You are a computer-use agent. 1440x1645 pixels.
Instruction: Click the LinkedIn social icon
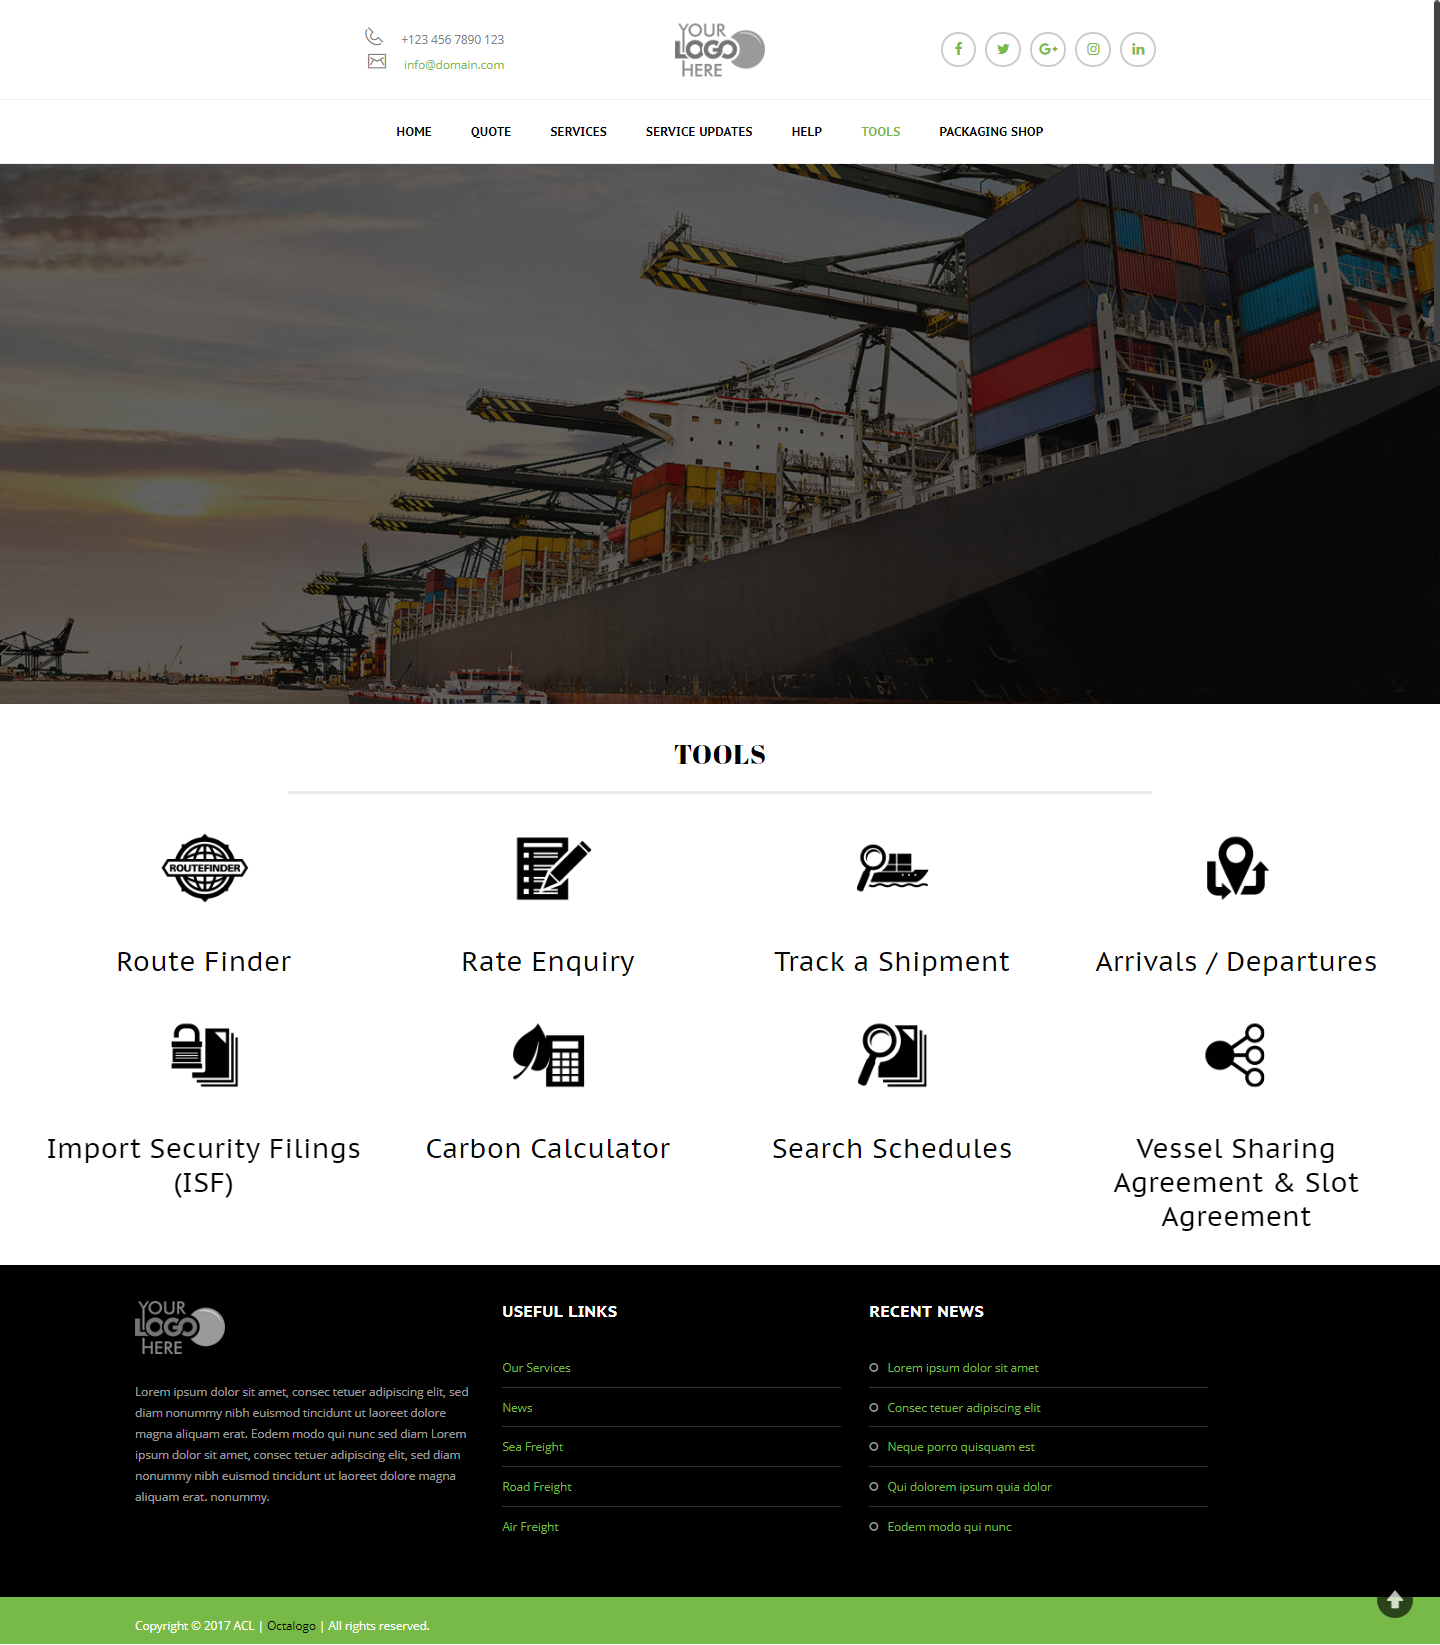tap(1138, 49)
